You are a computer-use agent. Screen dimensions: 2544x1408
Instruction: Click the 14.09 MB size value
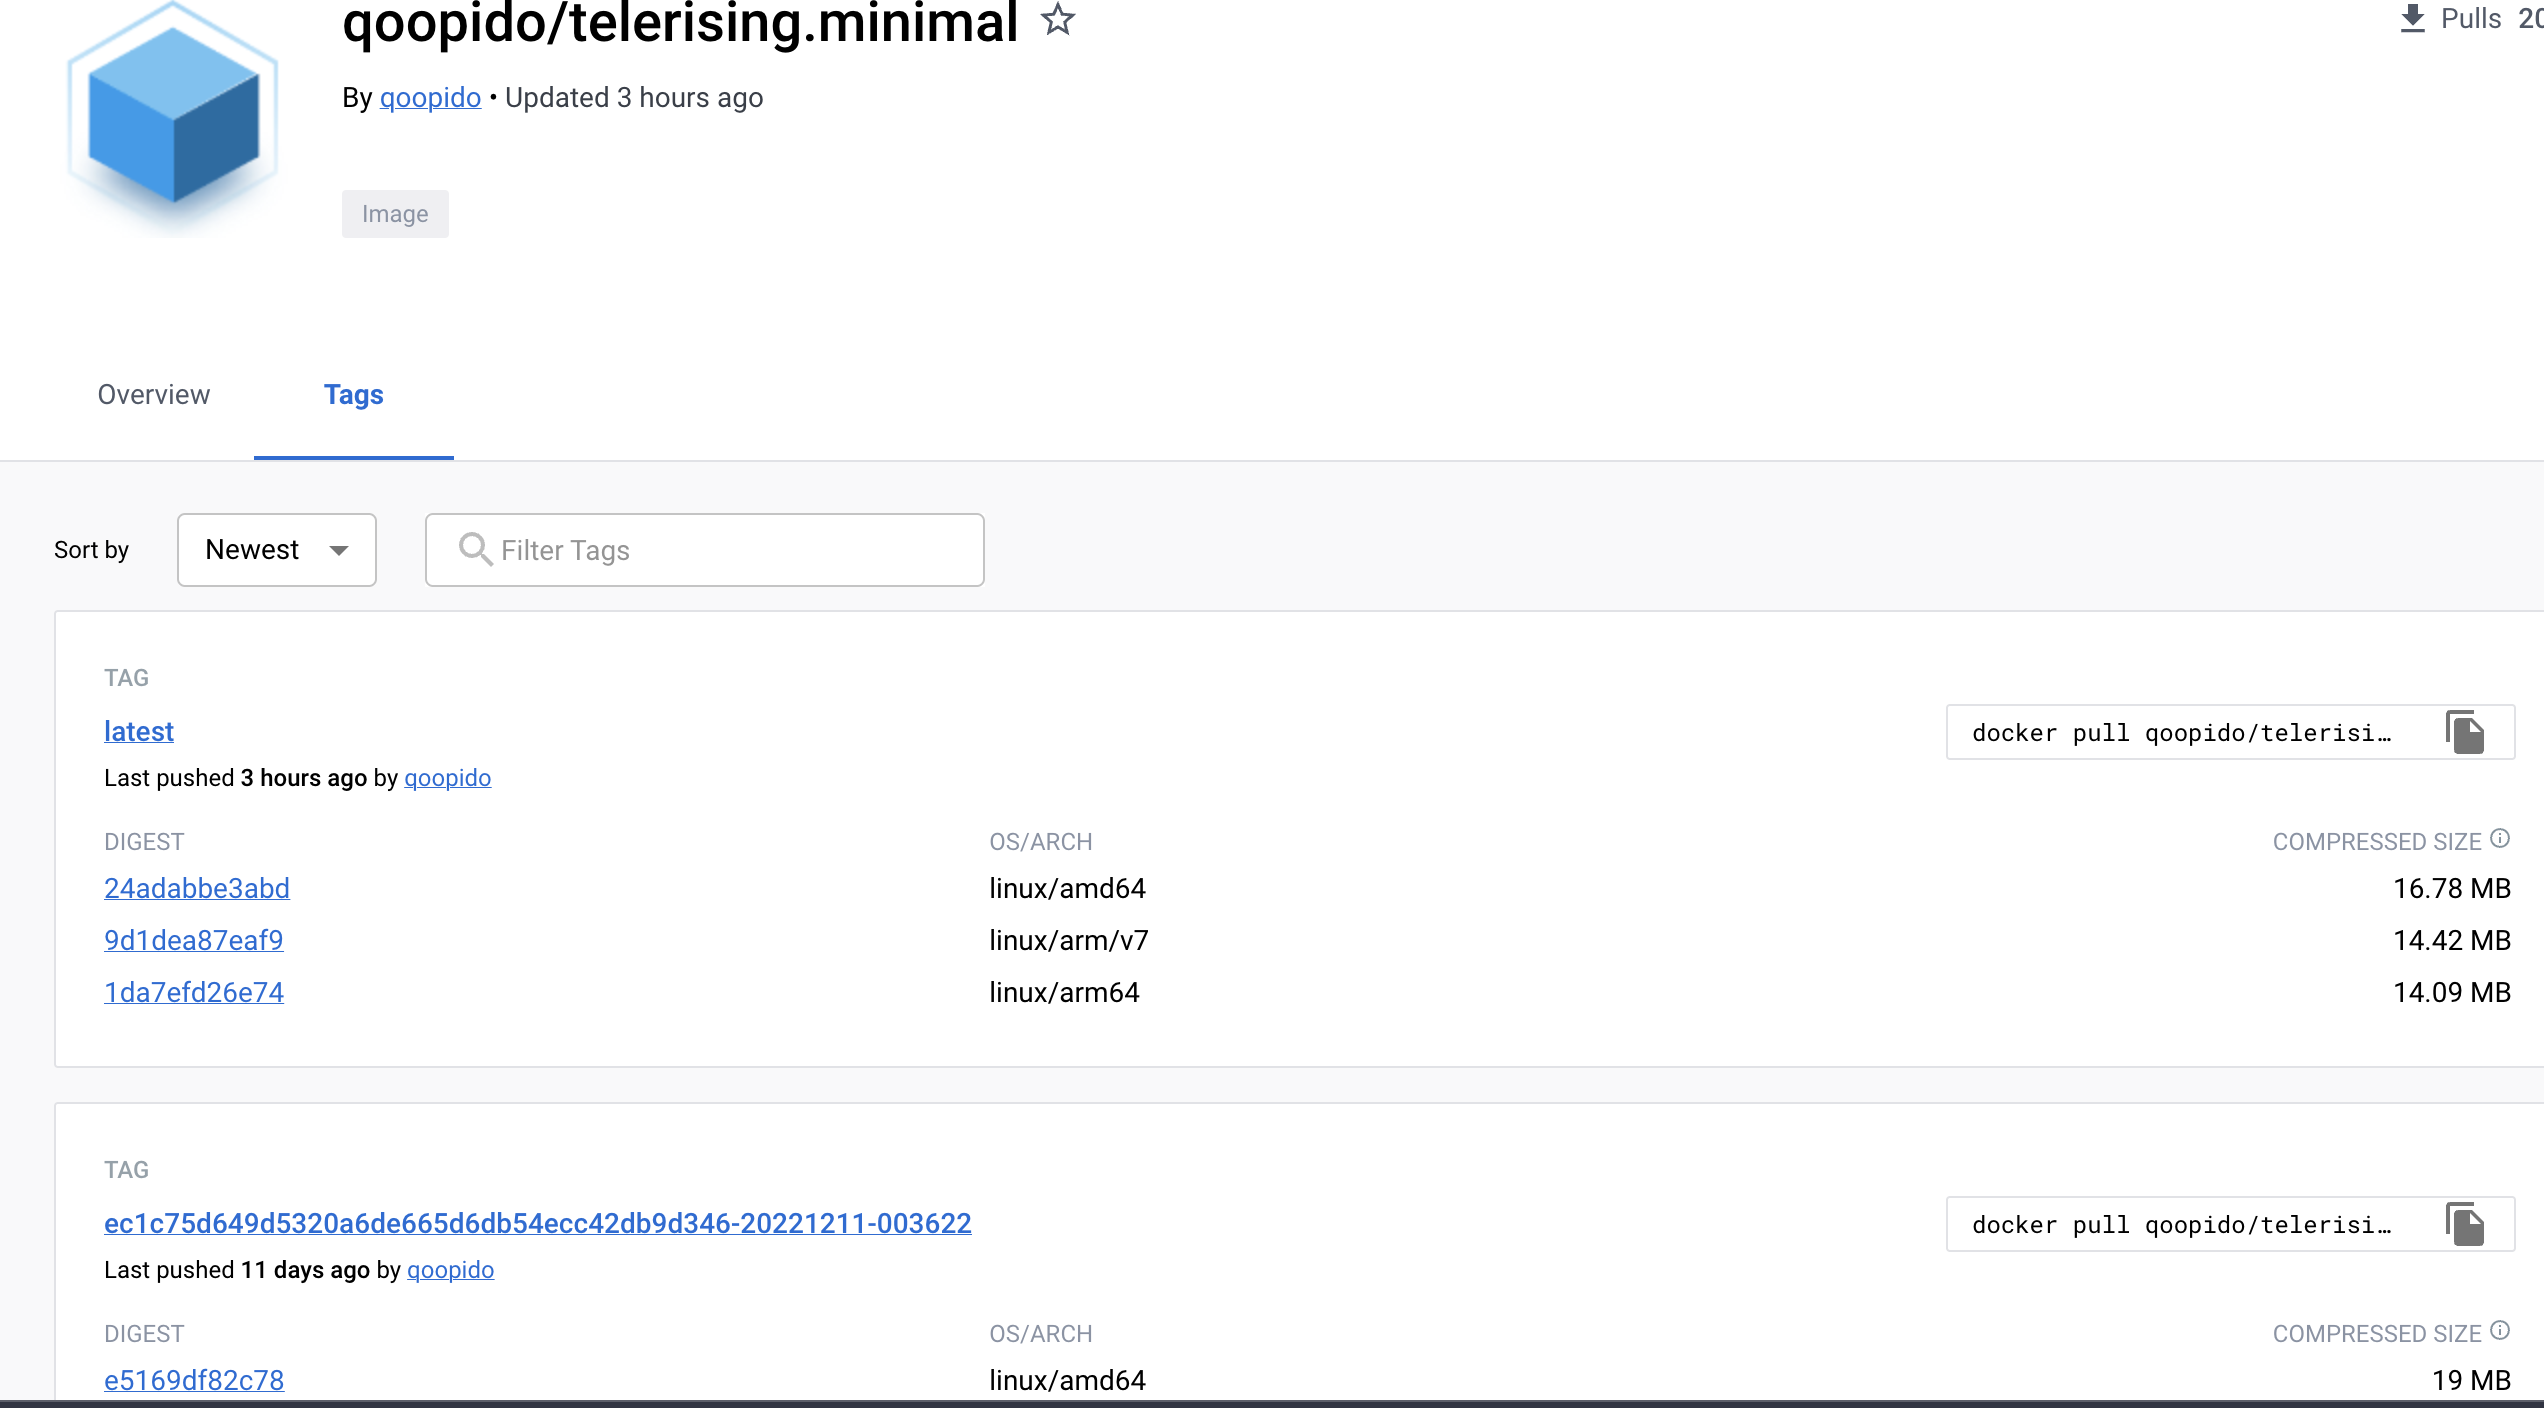point(2452,992)
